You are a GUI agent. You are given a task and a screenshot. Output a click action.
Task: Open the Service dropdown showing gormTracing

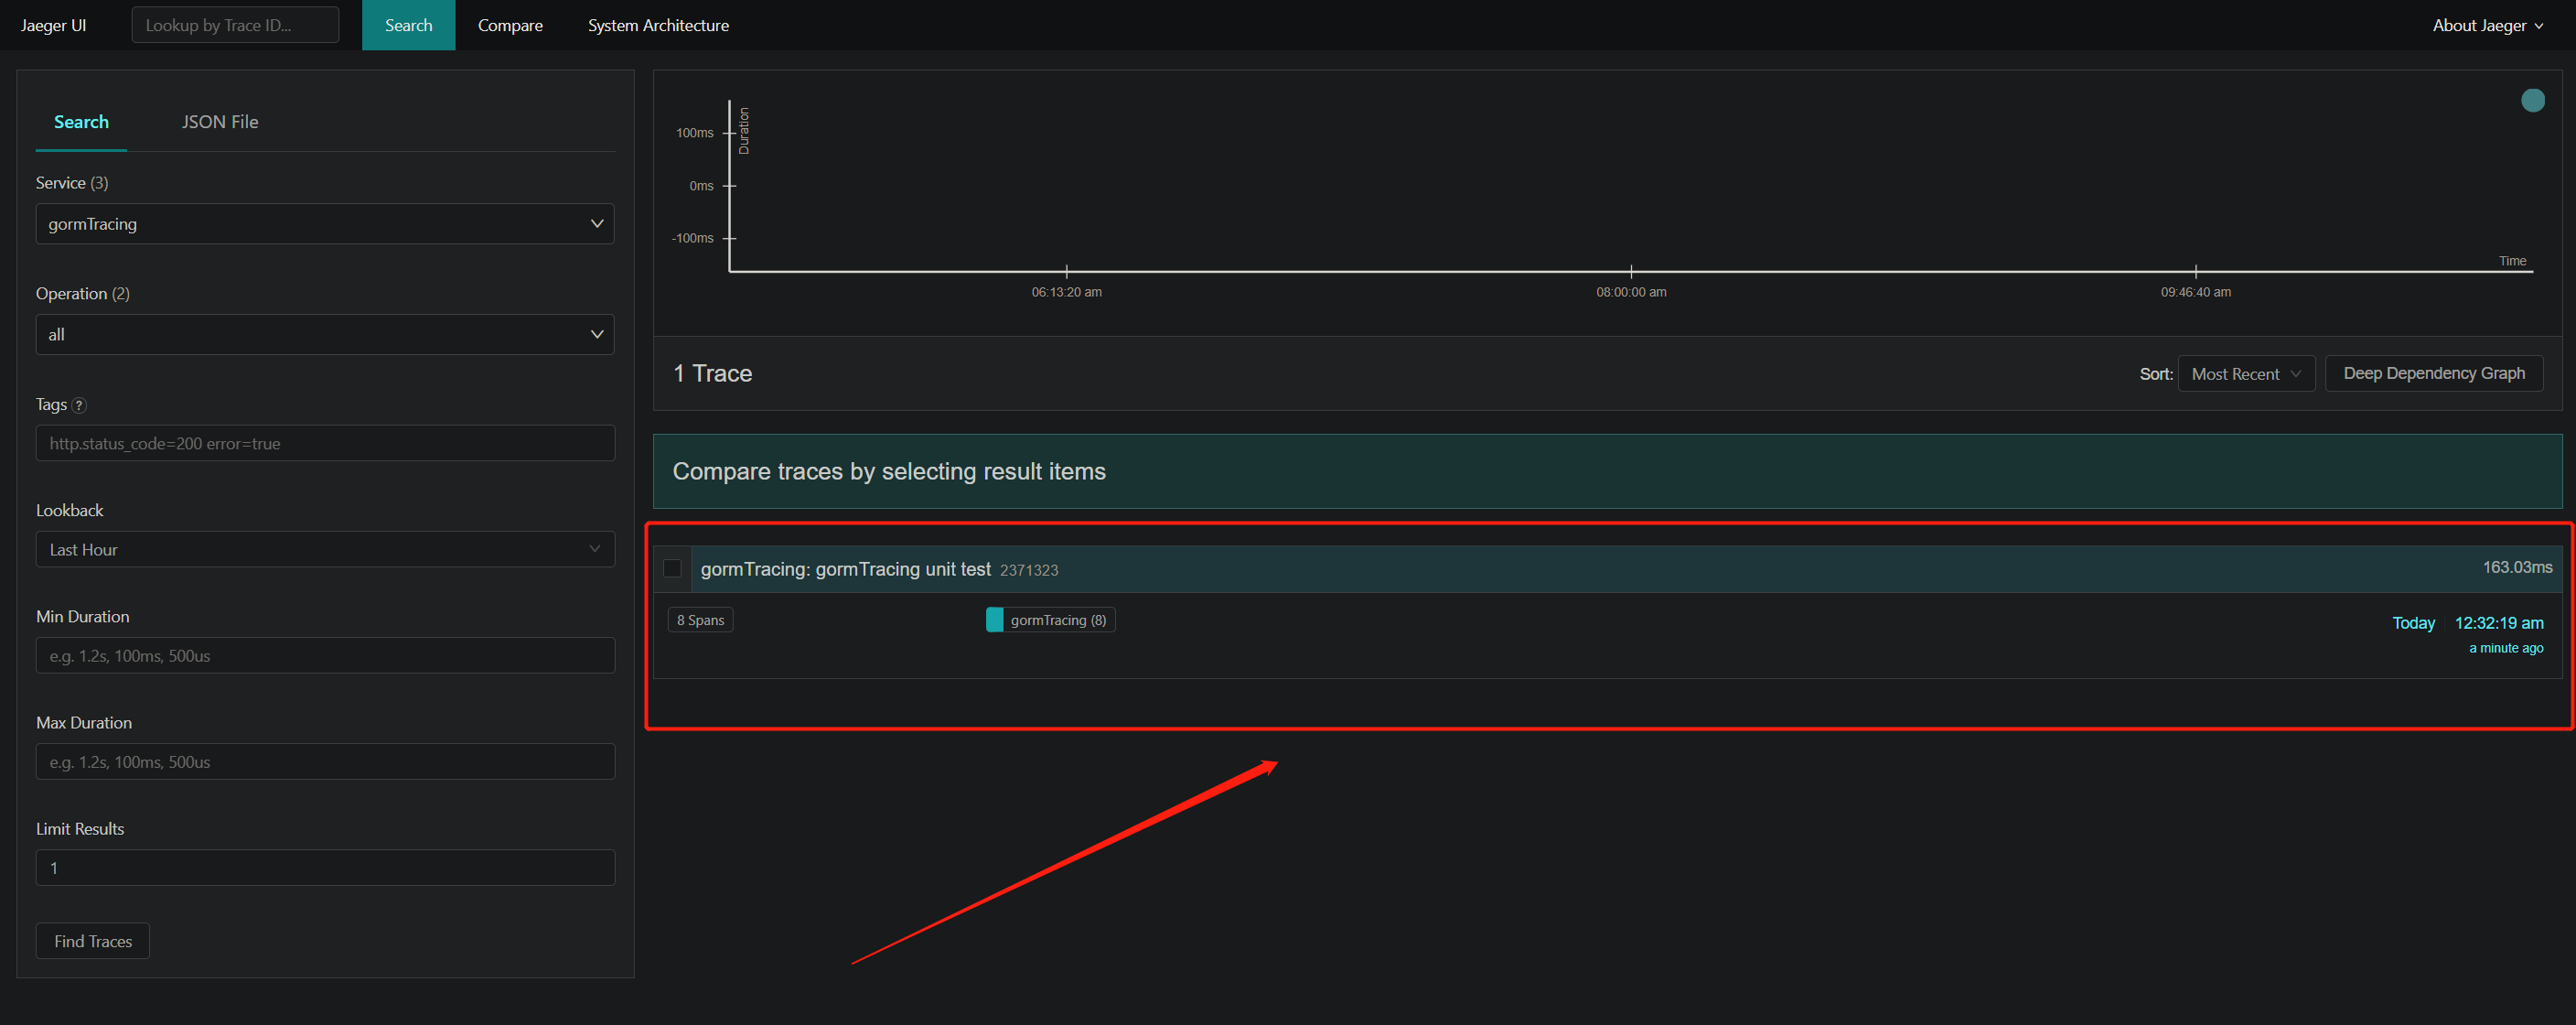(324, 223)
